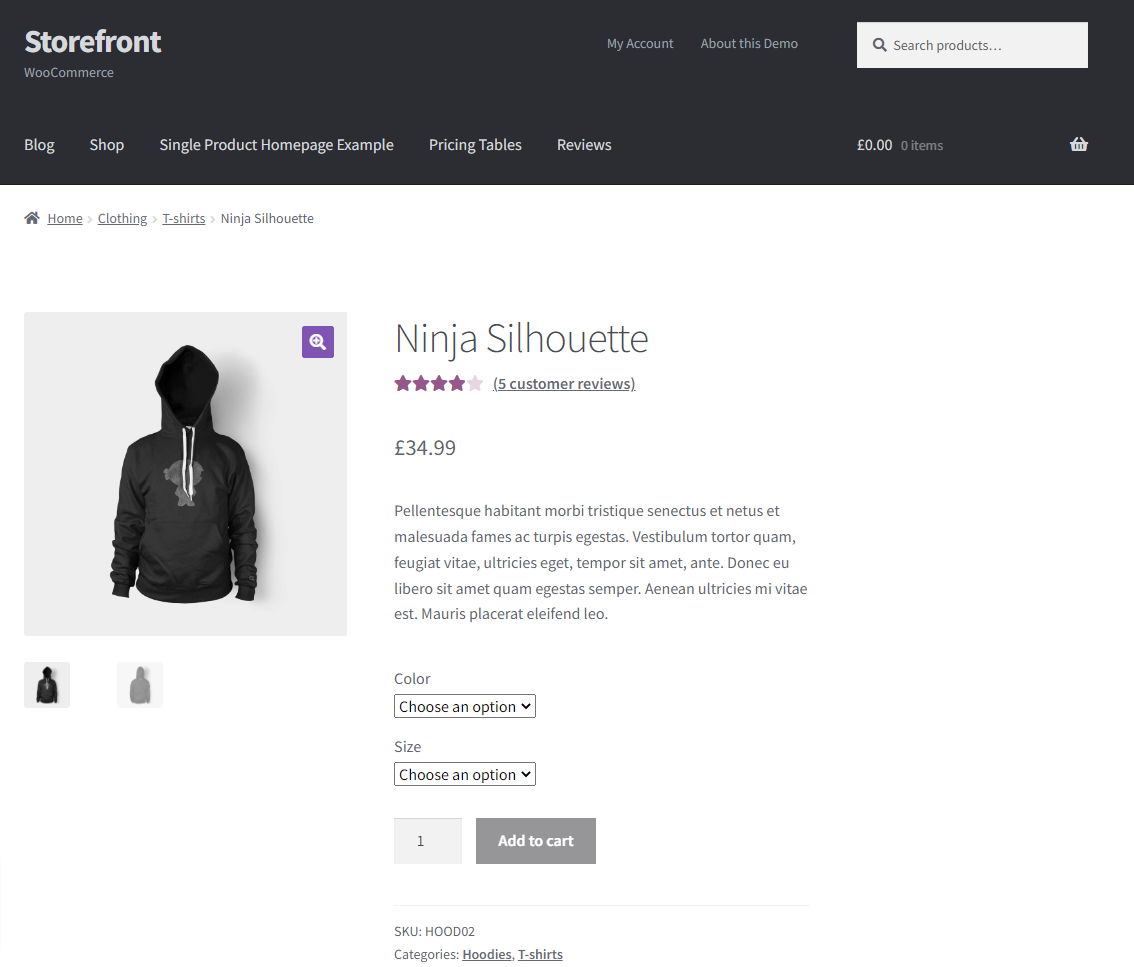Screen dimensions: 1134x967
Task: Click the home icon in the breadcrumb
Action: point(31,217)
